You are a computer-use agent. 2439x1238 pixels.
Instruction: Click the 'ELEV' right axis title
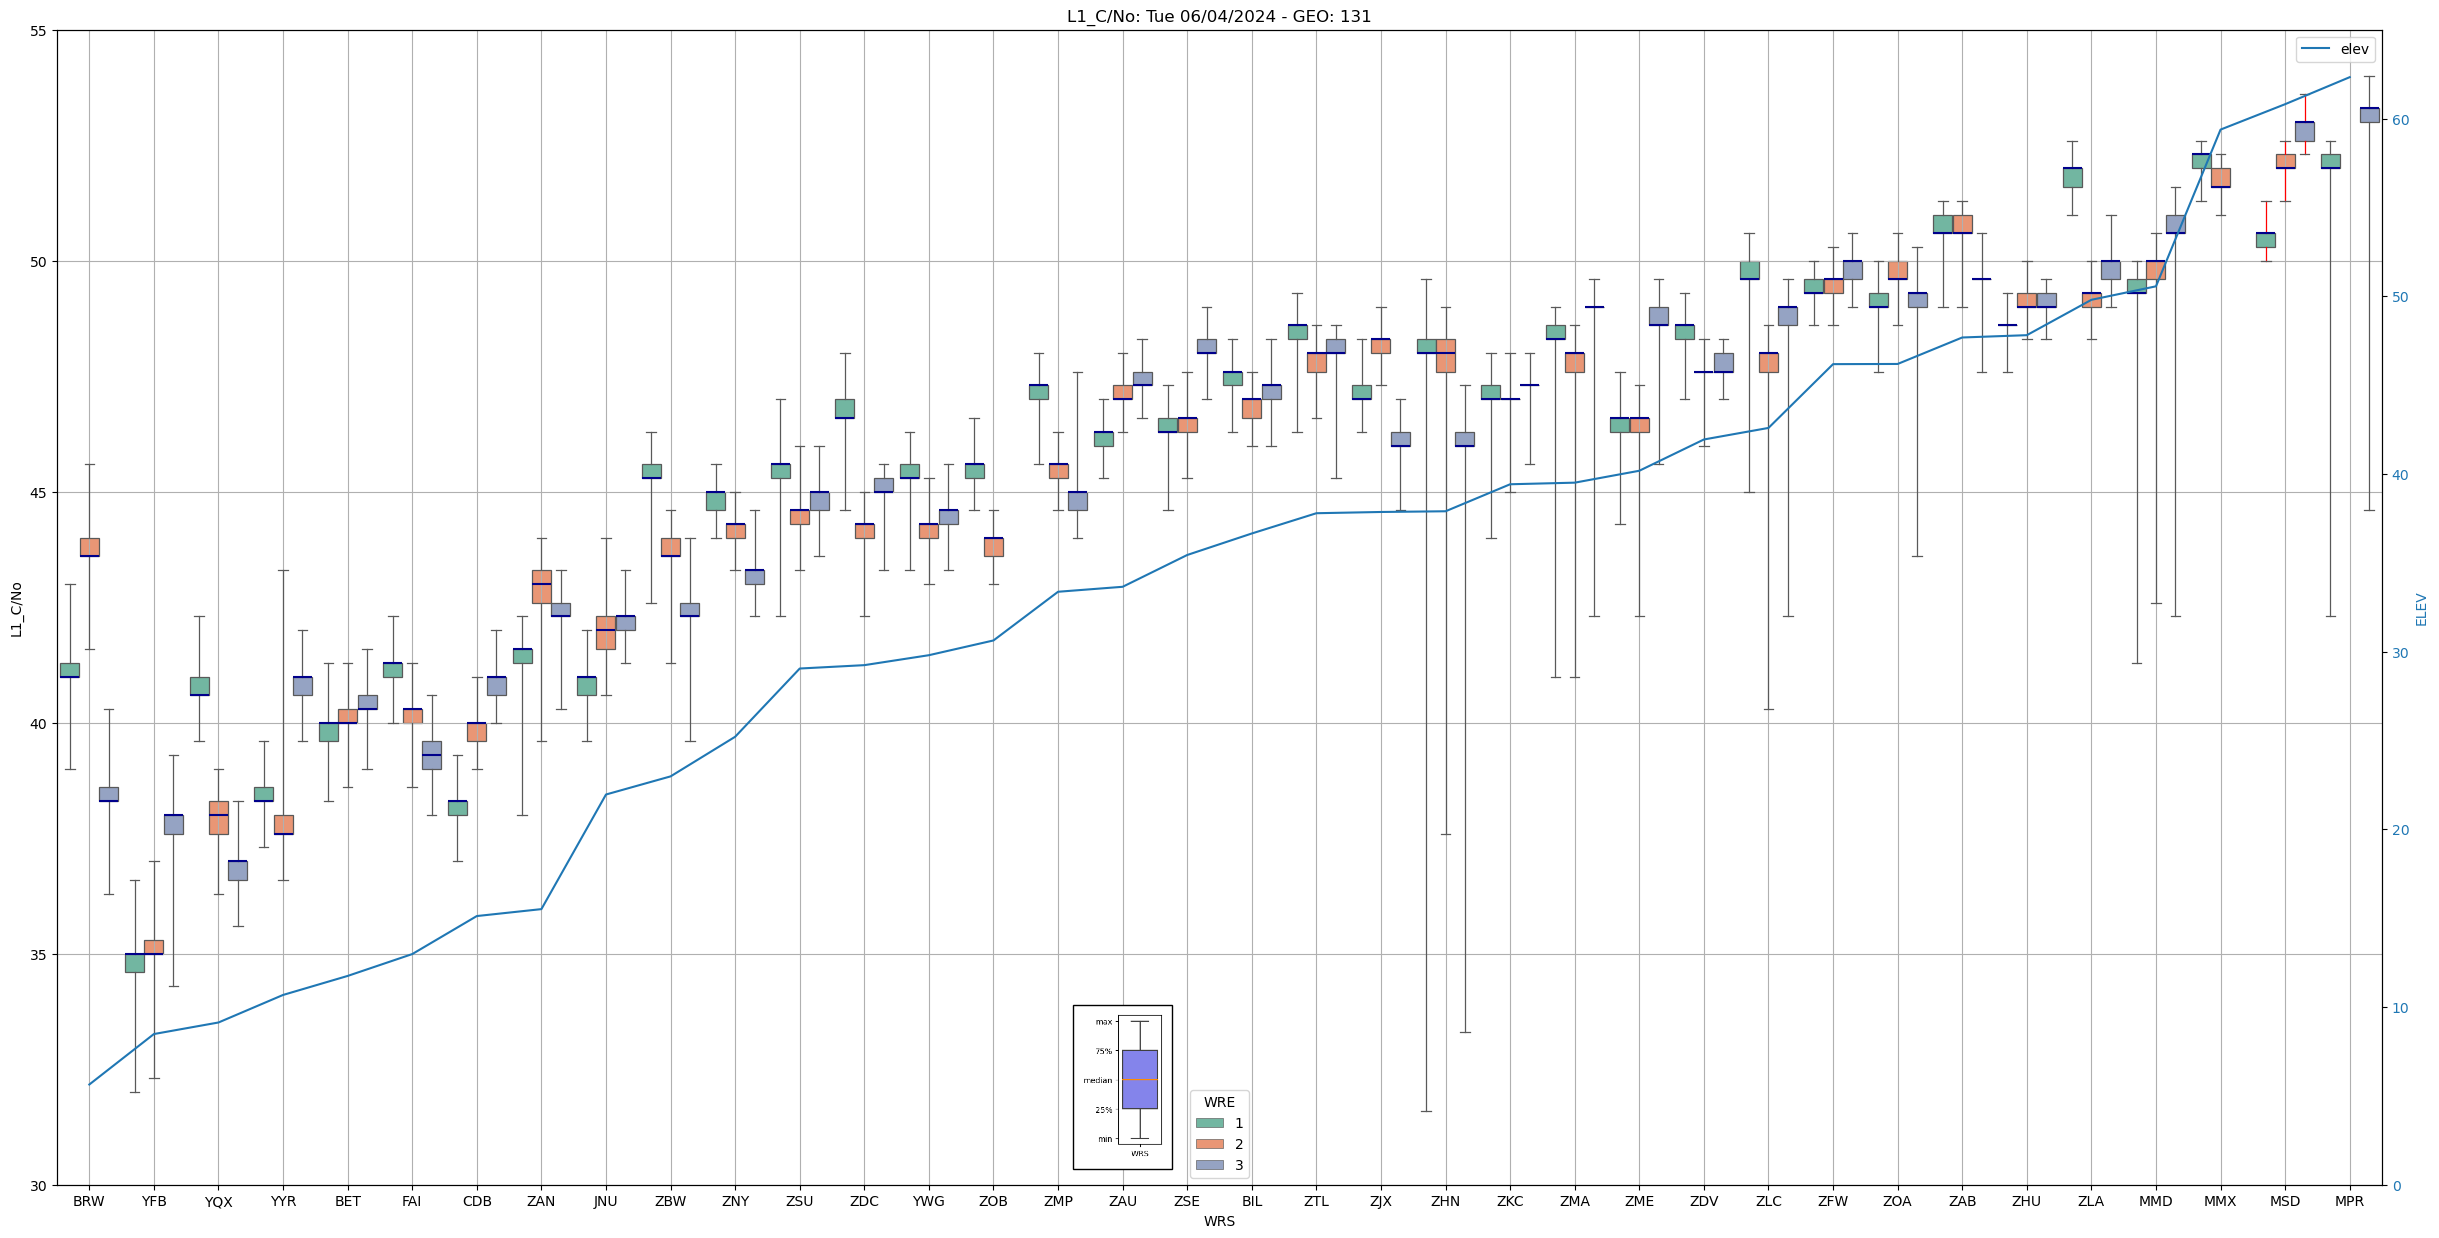tap(2421, 609)
